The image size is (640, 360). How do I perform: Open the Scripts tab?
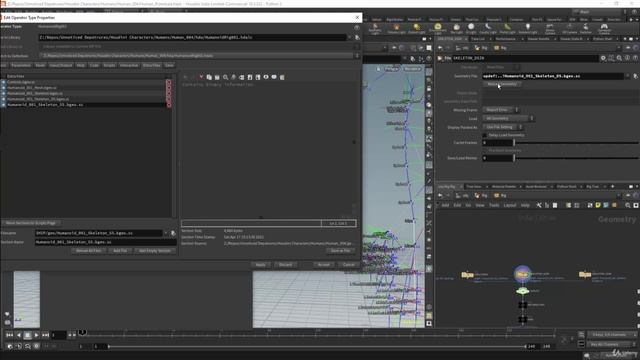click(109, 65)
